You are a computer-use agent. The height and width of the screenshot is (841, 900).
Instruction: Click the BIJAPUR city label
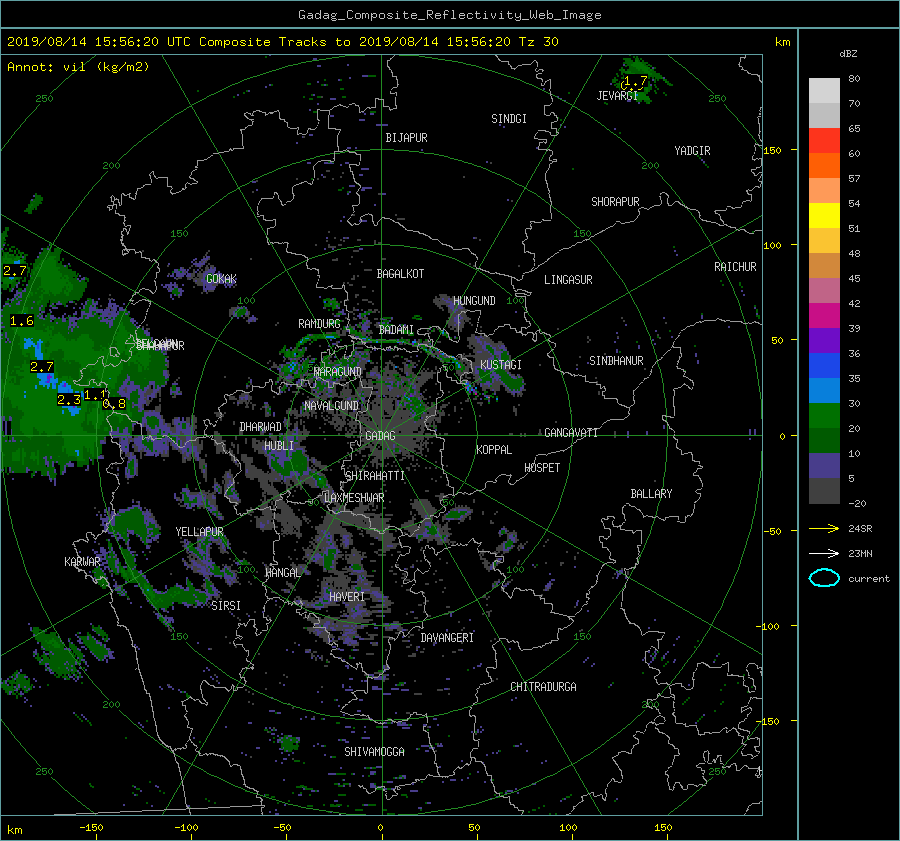(x=406, y=138)
